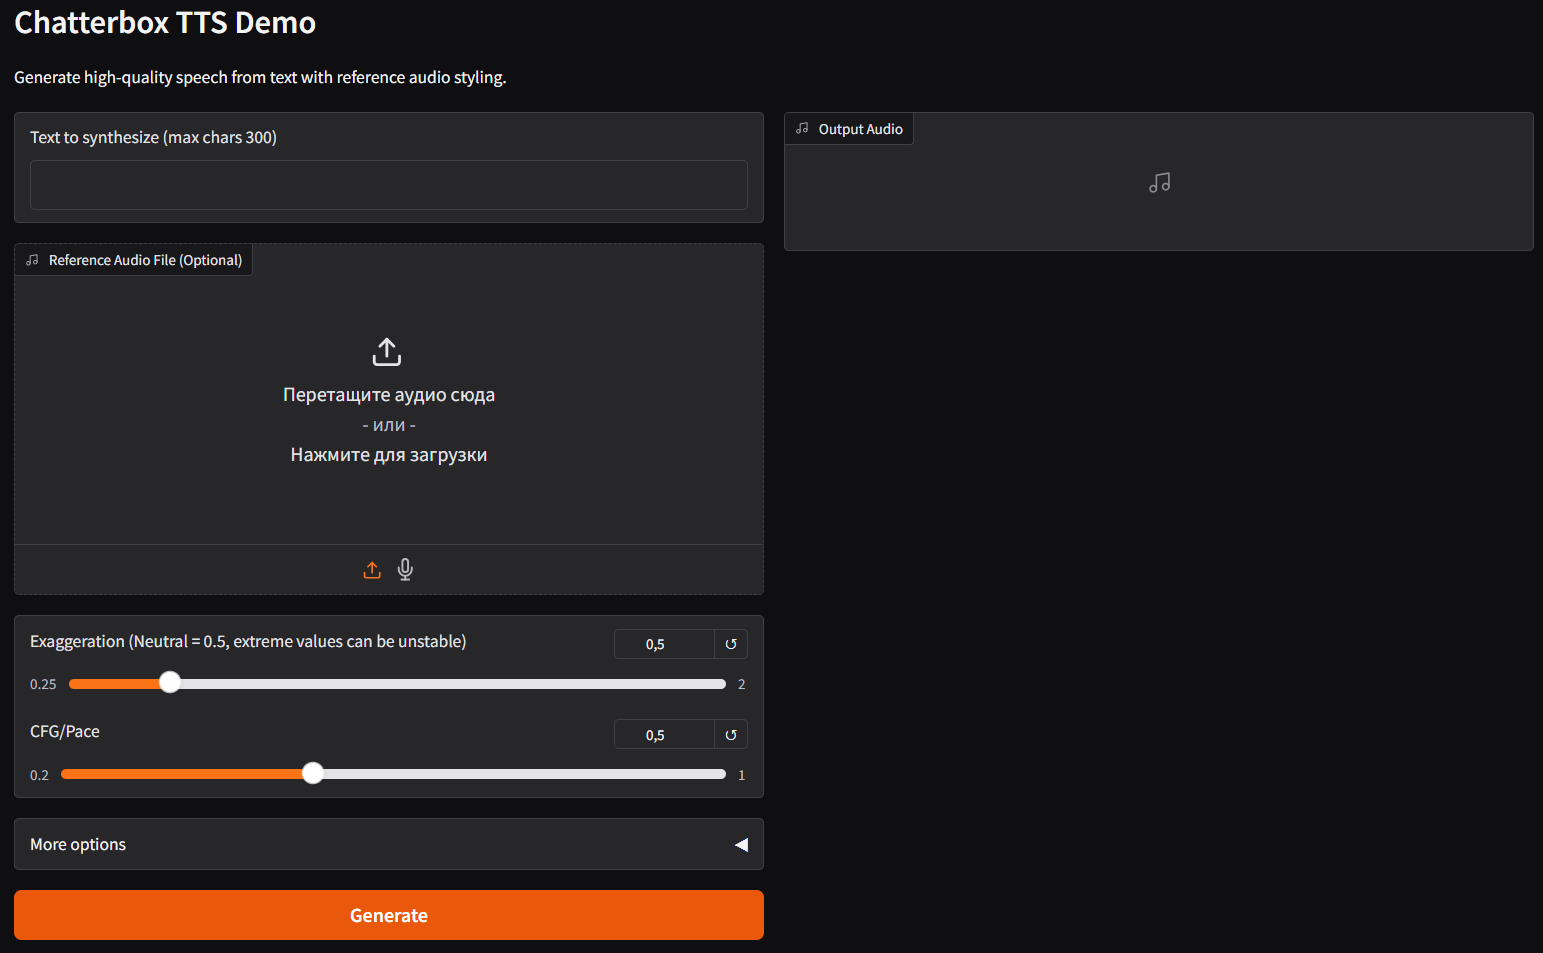Image resolution: width=1543 pixels, height=953 pixels.
Task: Expand the More options section
Action: [389, 844]
